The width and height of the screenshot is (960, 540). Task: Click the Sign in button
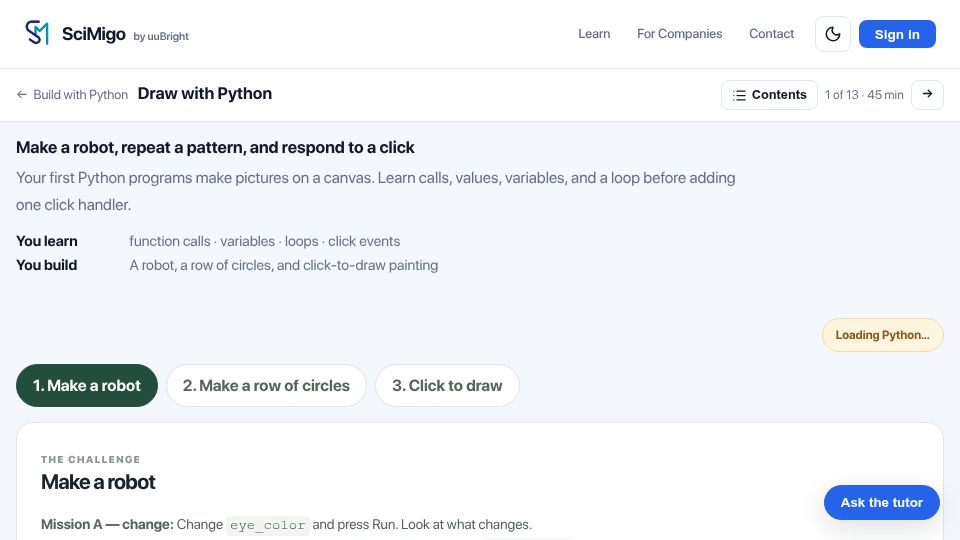tap(897, 34)
